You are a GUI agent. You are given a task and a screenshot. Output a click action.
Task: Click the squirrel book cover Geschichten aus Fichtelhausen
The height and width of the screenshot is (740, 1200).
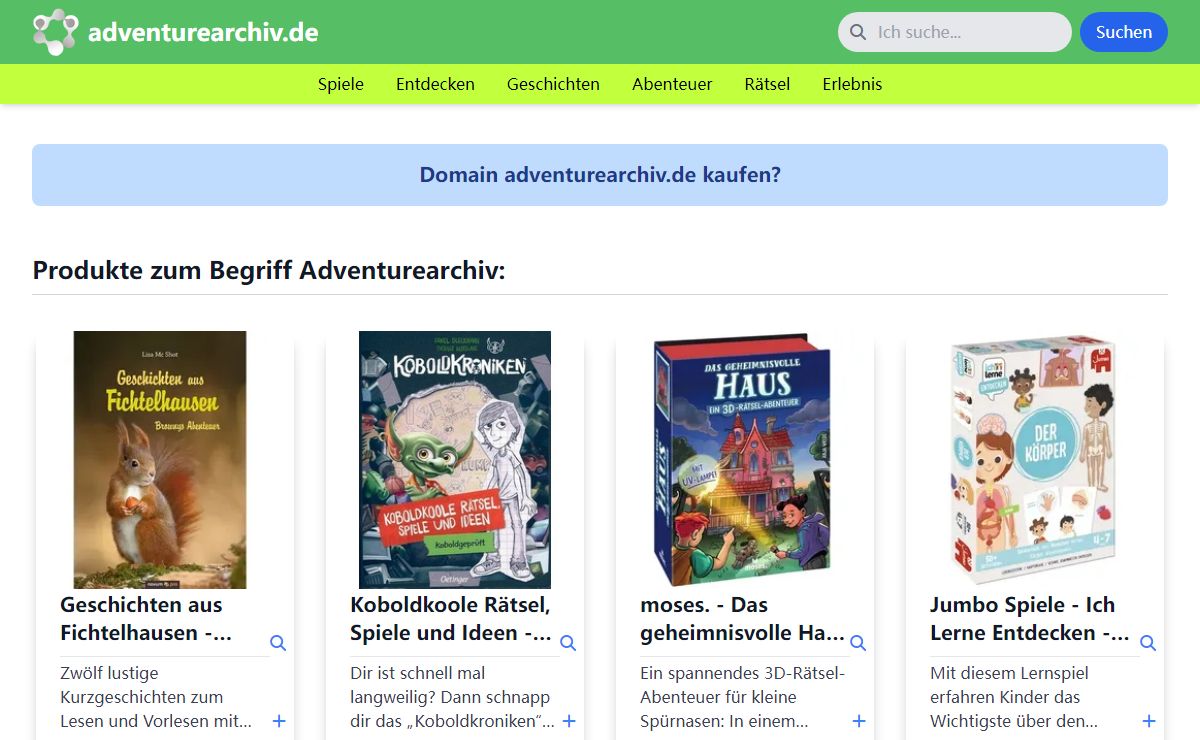(x=160, y=460)
